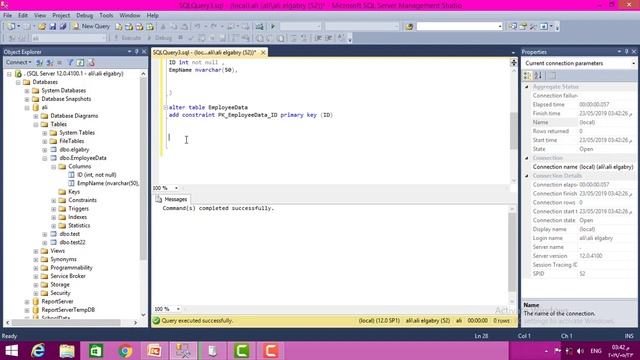Image resolution: width=640 pixels, height=360 pixels.
Task: Select the Statistics folder
Action: (79, 225)
